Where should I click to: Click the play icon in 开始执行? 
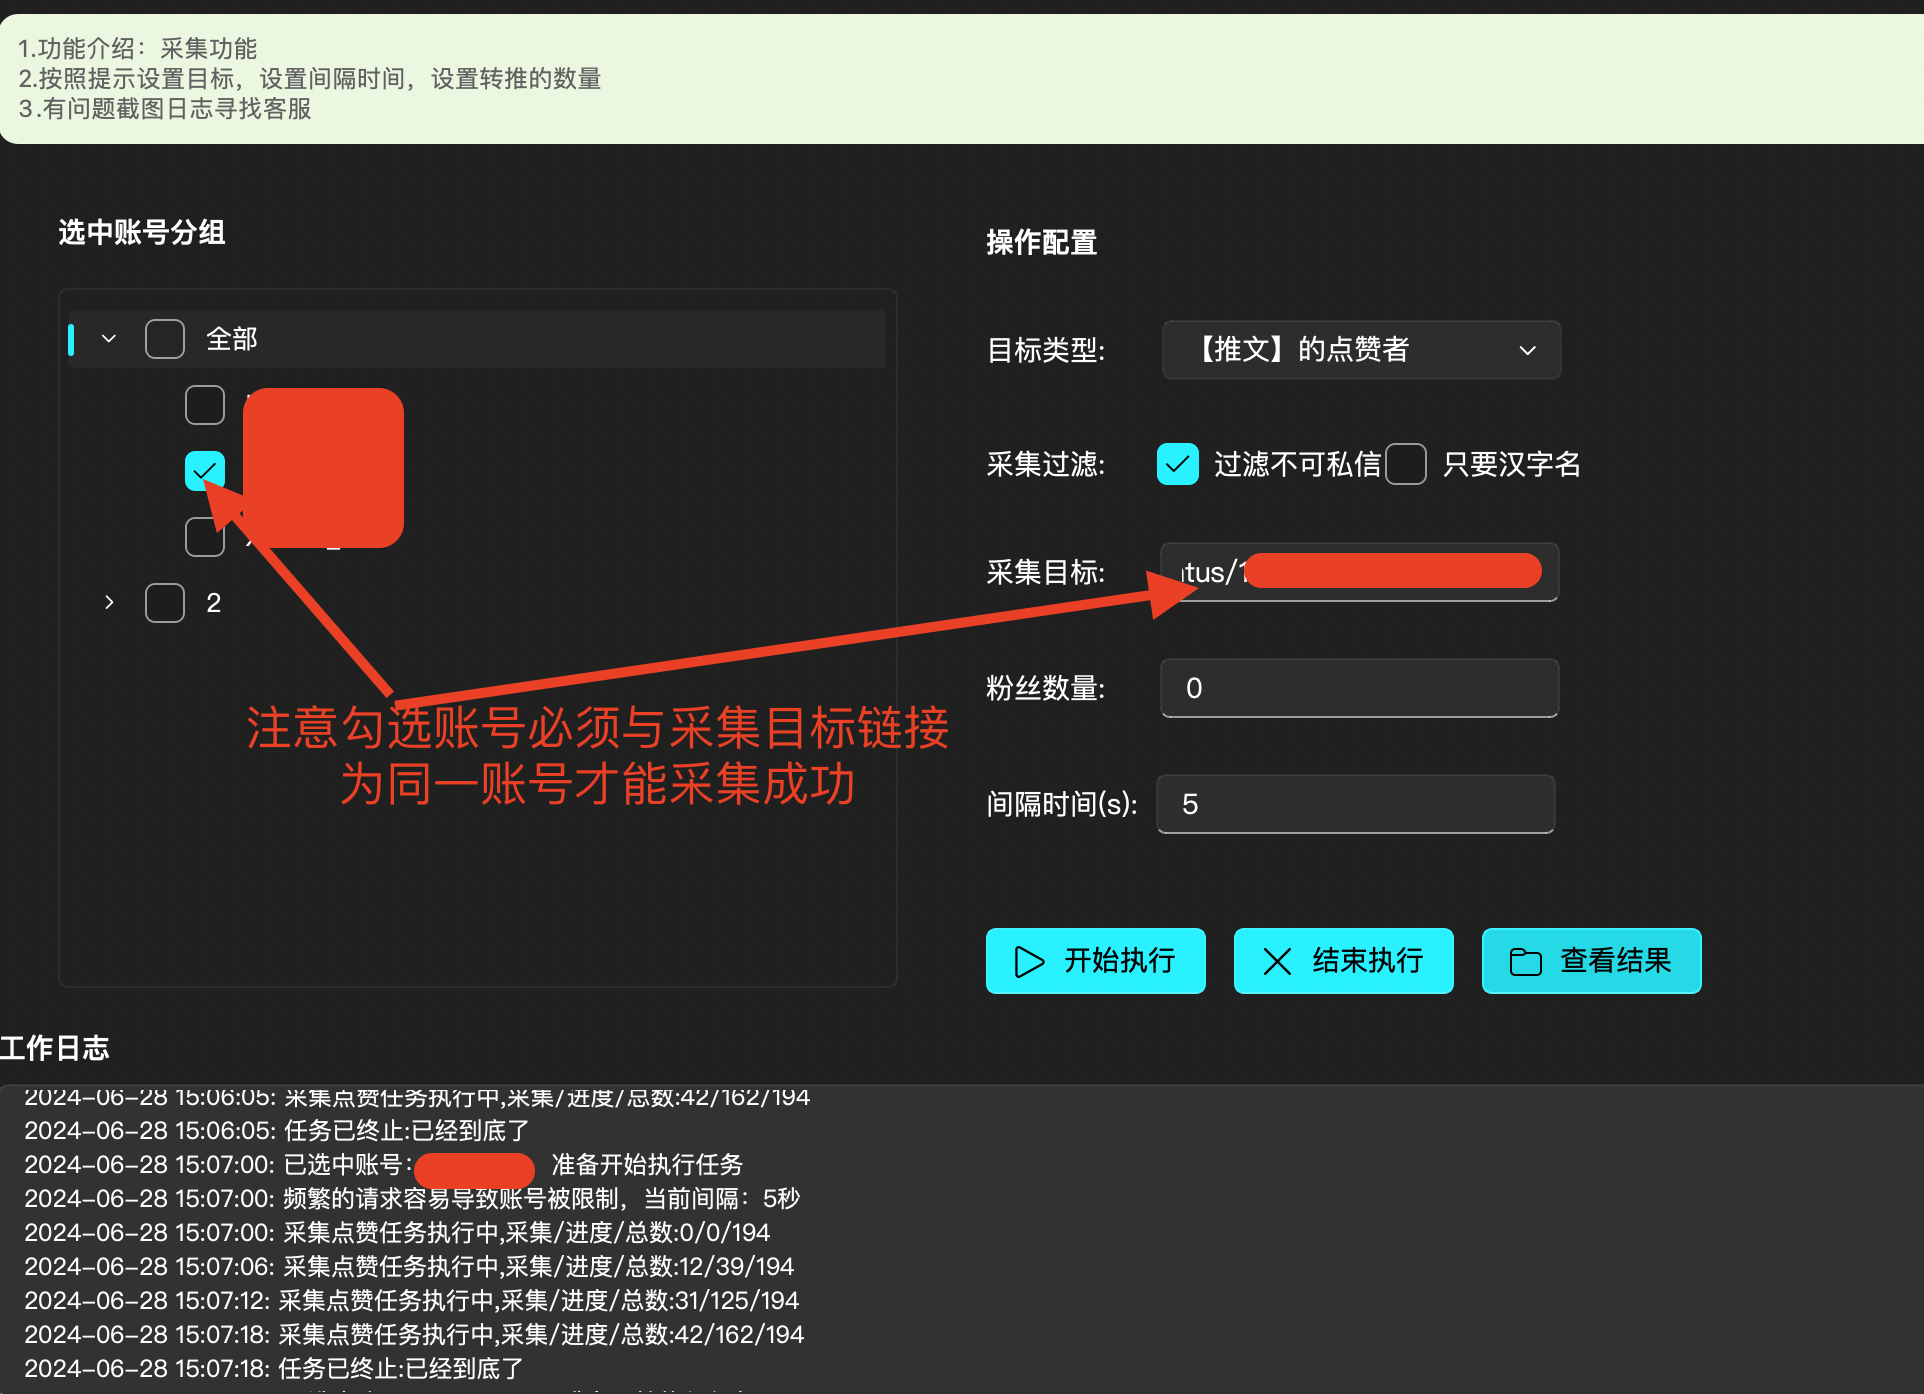(1029, 961)
